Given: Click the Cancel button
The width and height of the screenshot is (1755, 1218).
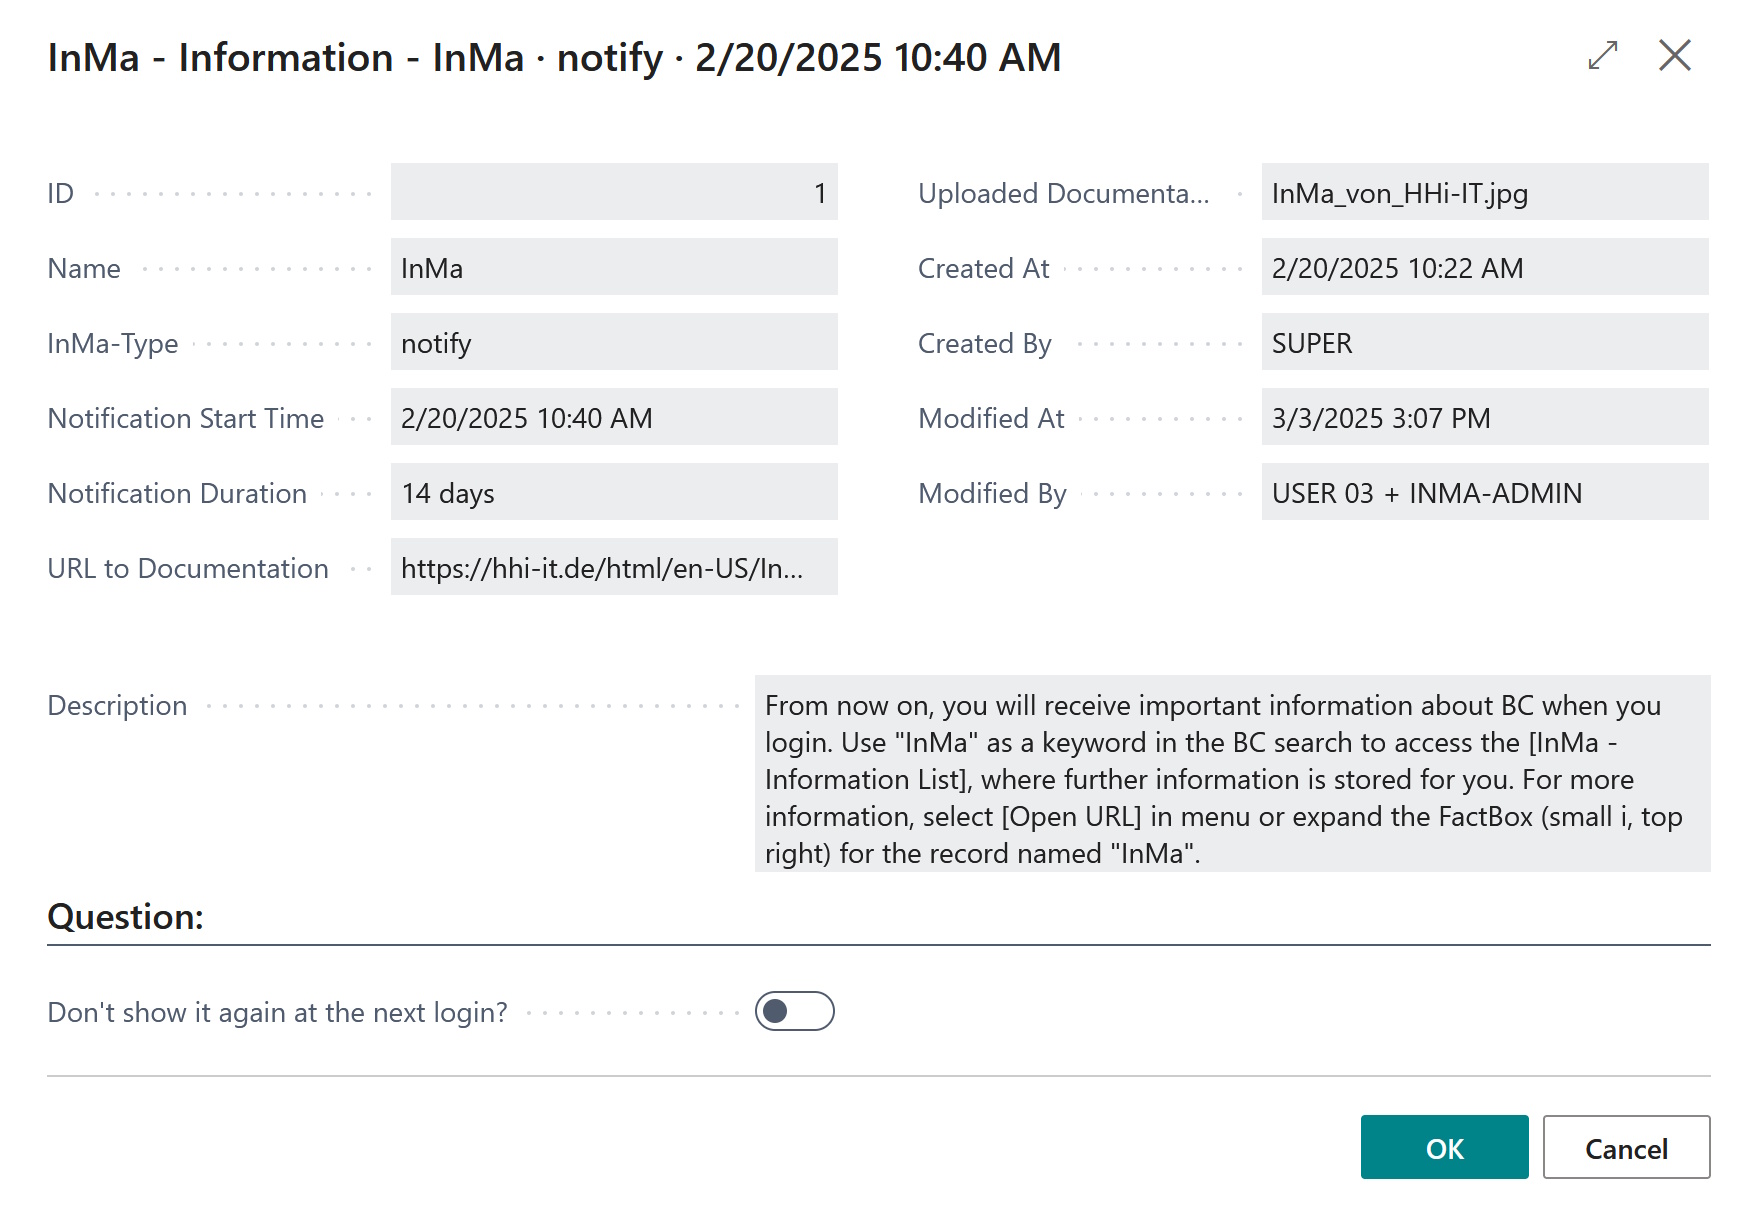Looking at the screenshot, I should point(1626,1147).
